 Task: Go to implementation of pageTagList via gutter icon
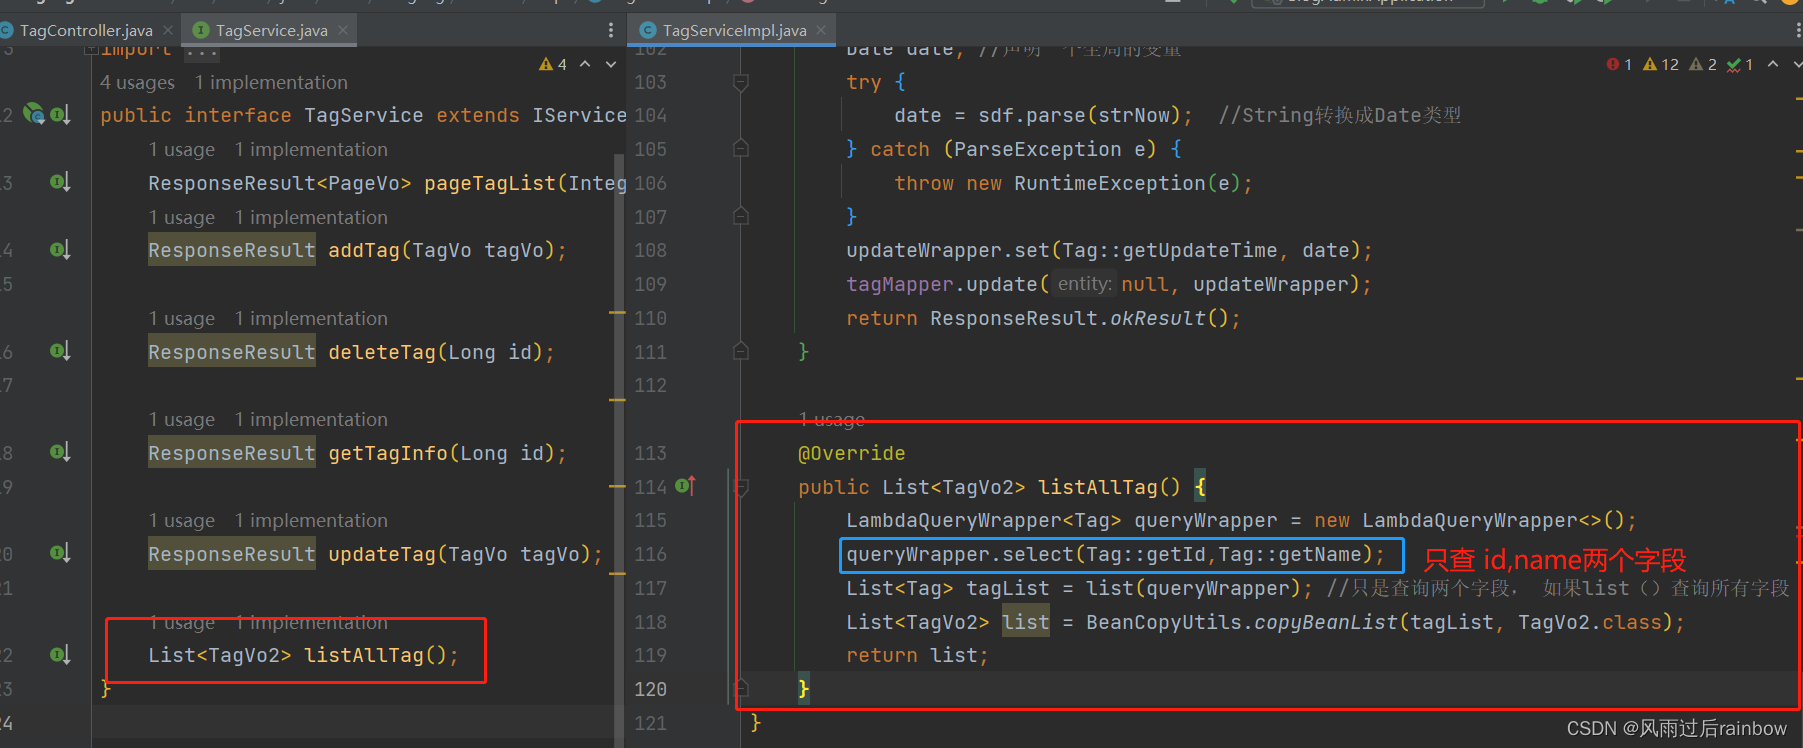[x=60, y=182]
